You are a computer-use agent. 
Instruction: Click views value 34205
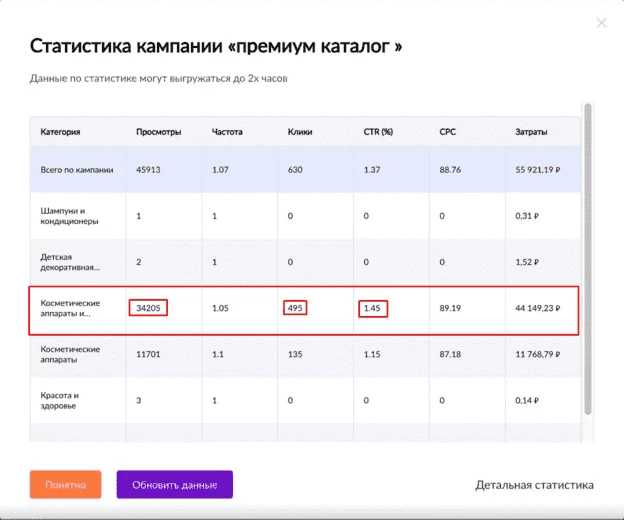(x=148, y=308)
